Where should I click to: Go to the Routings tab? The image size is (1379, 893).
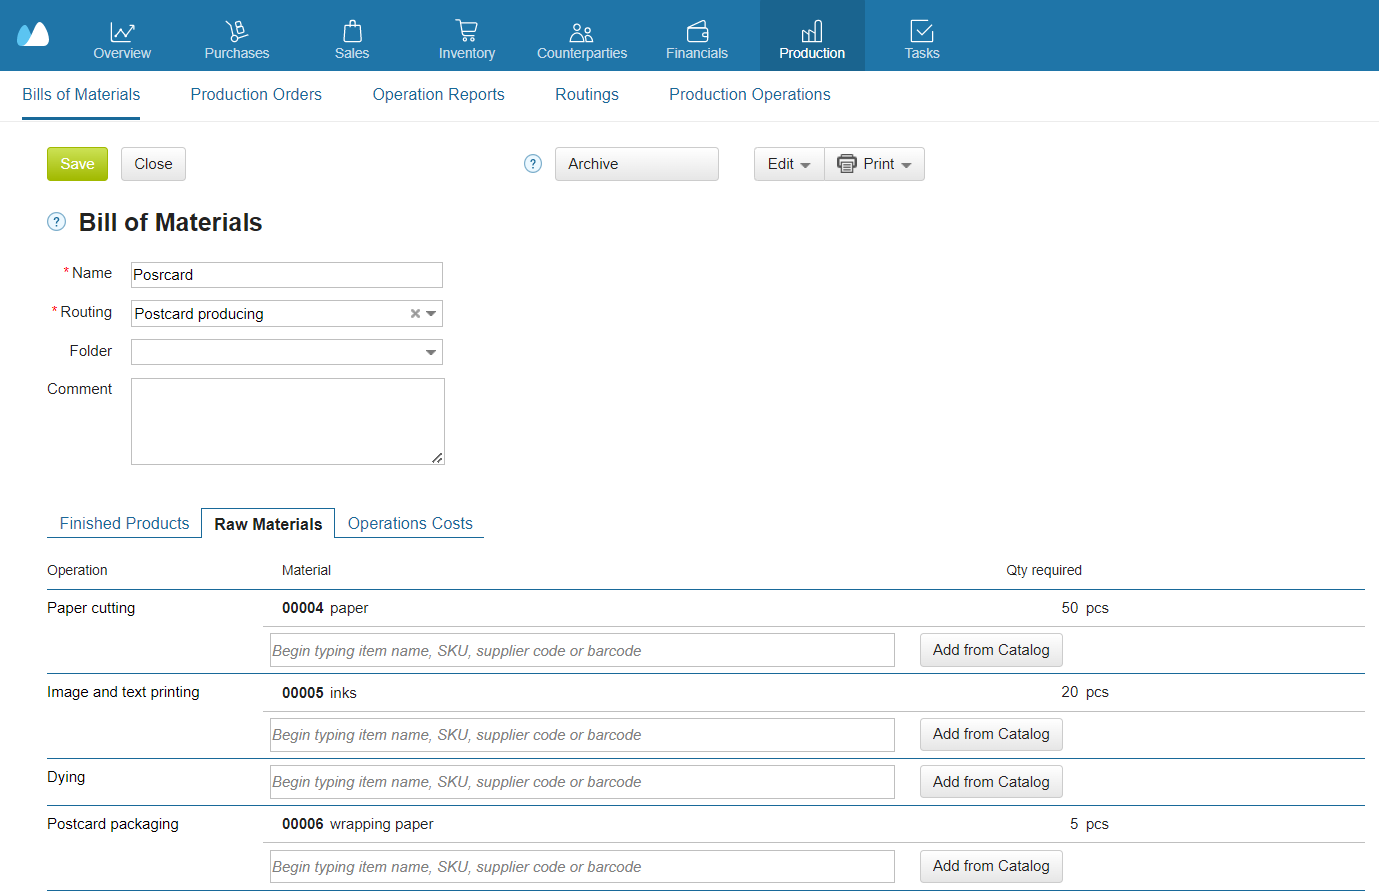pos(587,95)
